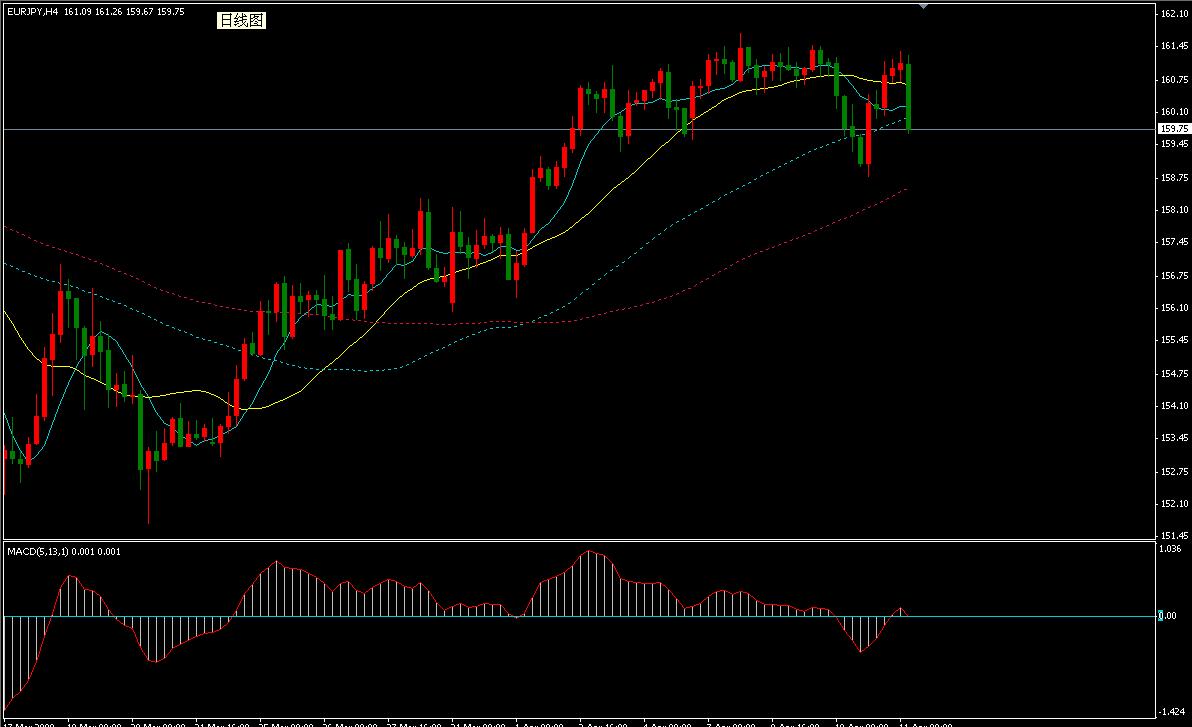Click the MACD scale value 1.036
Image resolution: width=1192 pixels, height=727 pixels.
pyautogui.click(x=1171, y=548)
